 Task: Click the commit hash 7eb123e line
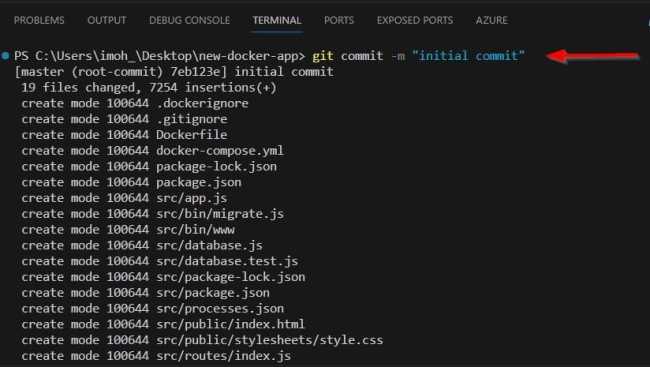(174, 72)
